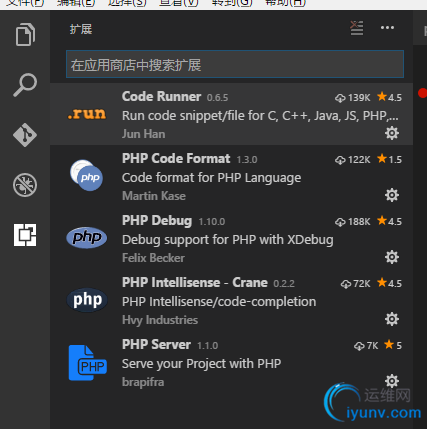Open the Explorer files view
Screen dimensions: 427x429
point(25,34)
